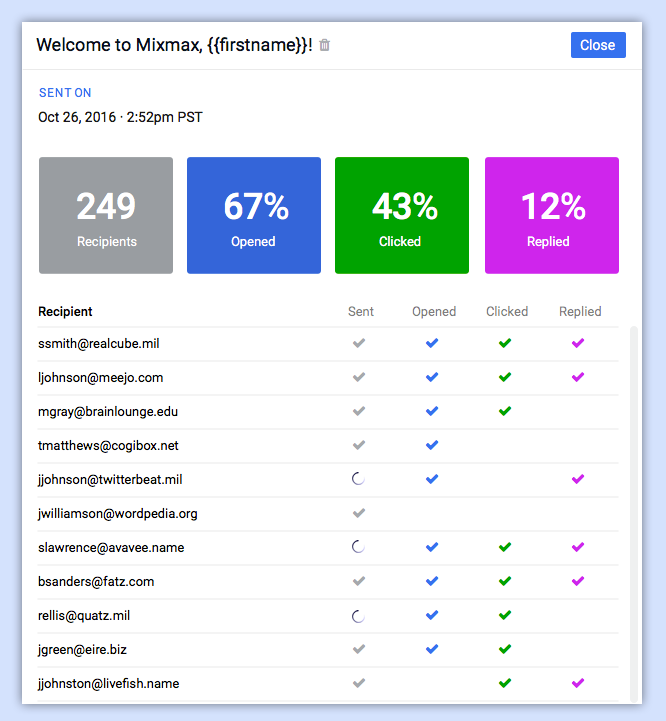The height and width of the screenshot is (721, 666).
Task: Select recipient jjohnston@livefish.name
Action: coord(109,684)
